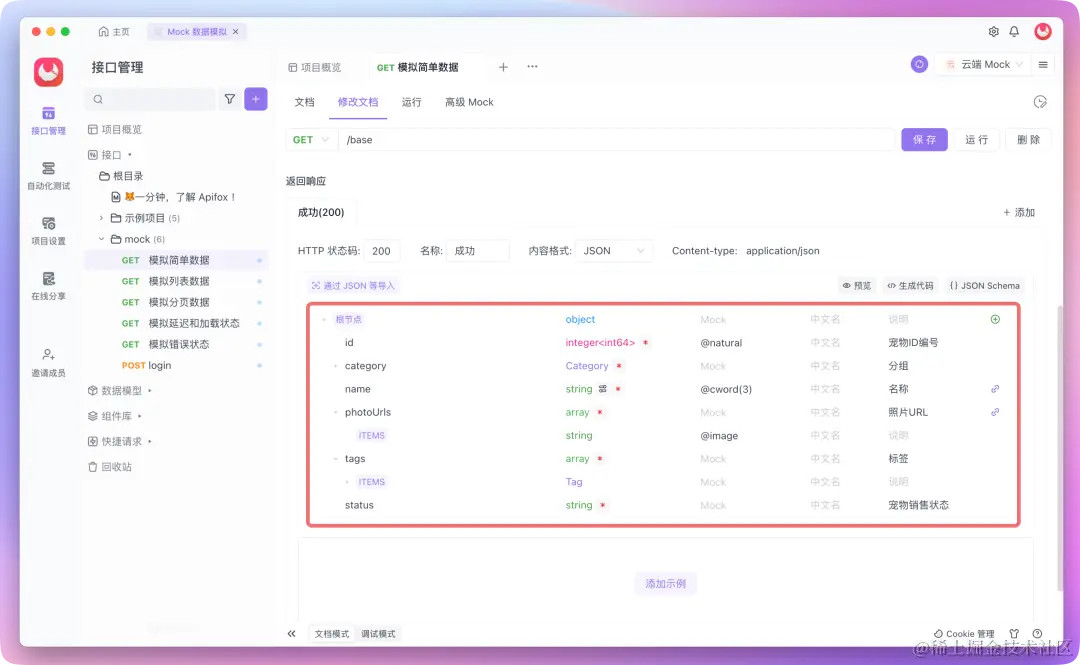Click the purple plus add button
1080x665 pixels.
point(256,99)
